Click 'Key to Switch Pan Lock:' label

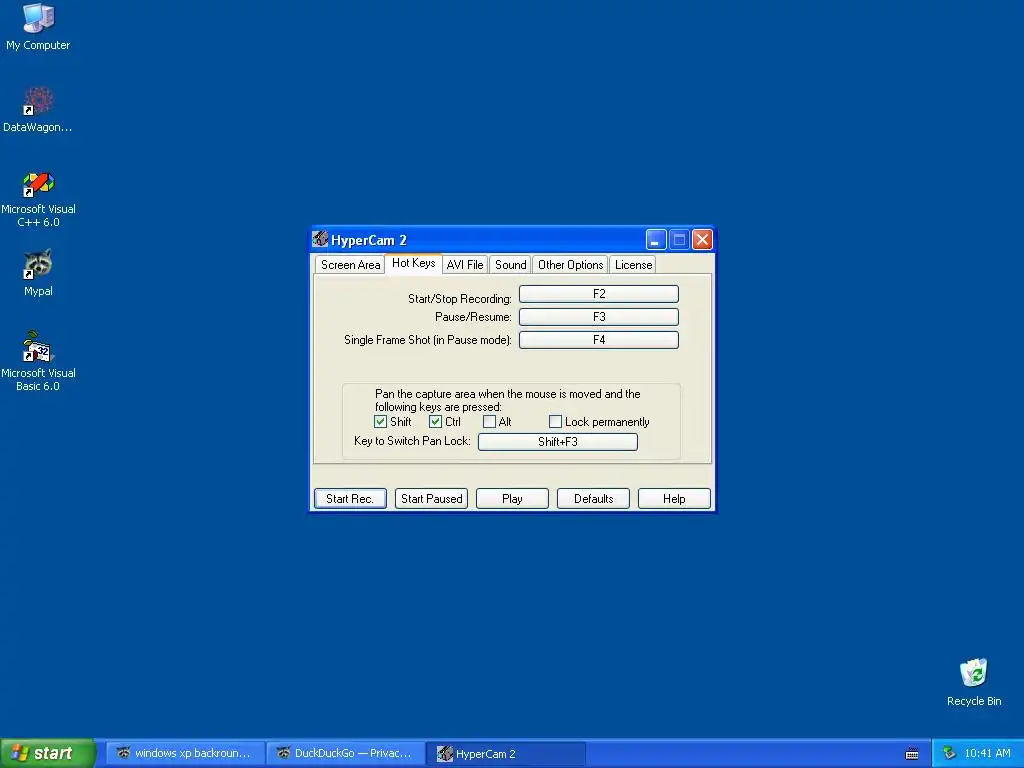pyautogui.click(x=412, y=441)
